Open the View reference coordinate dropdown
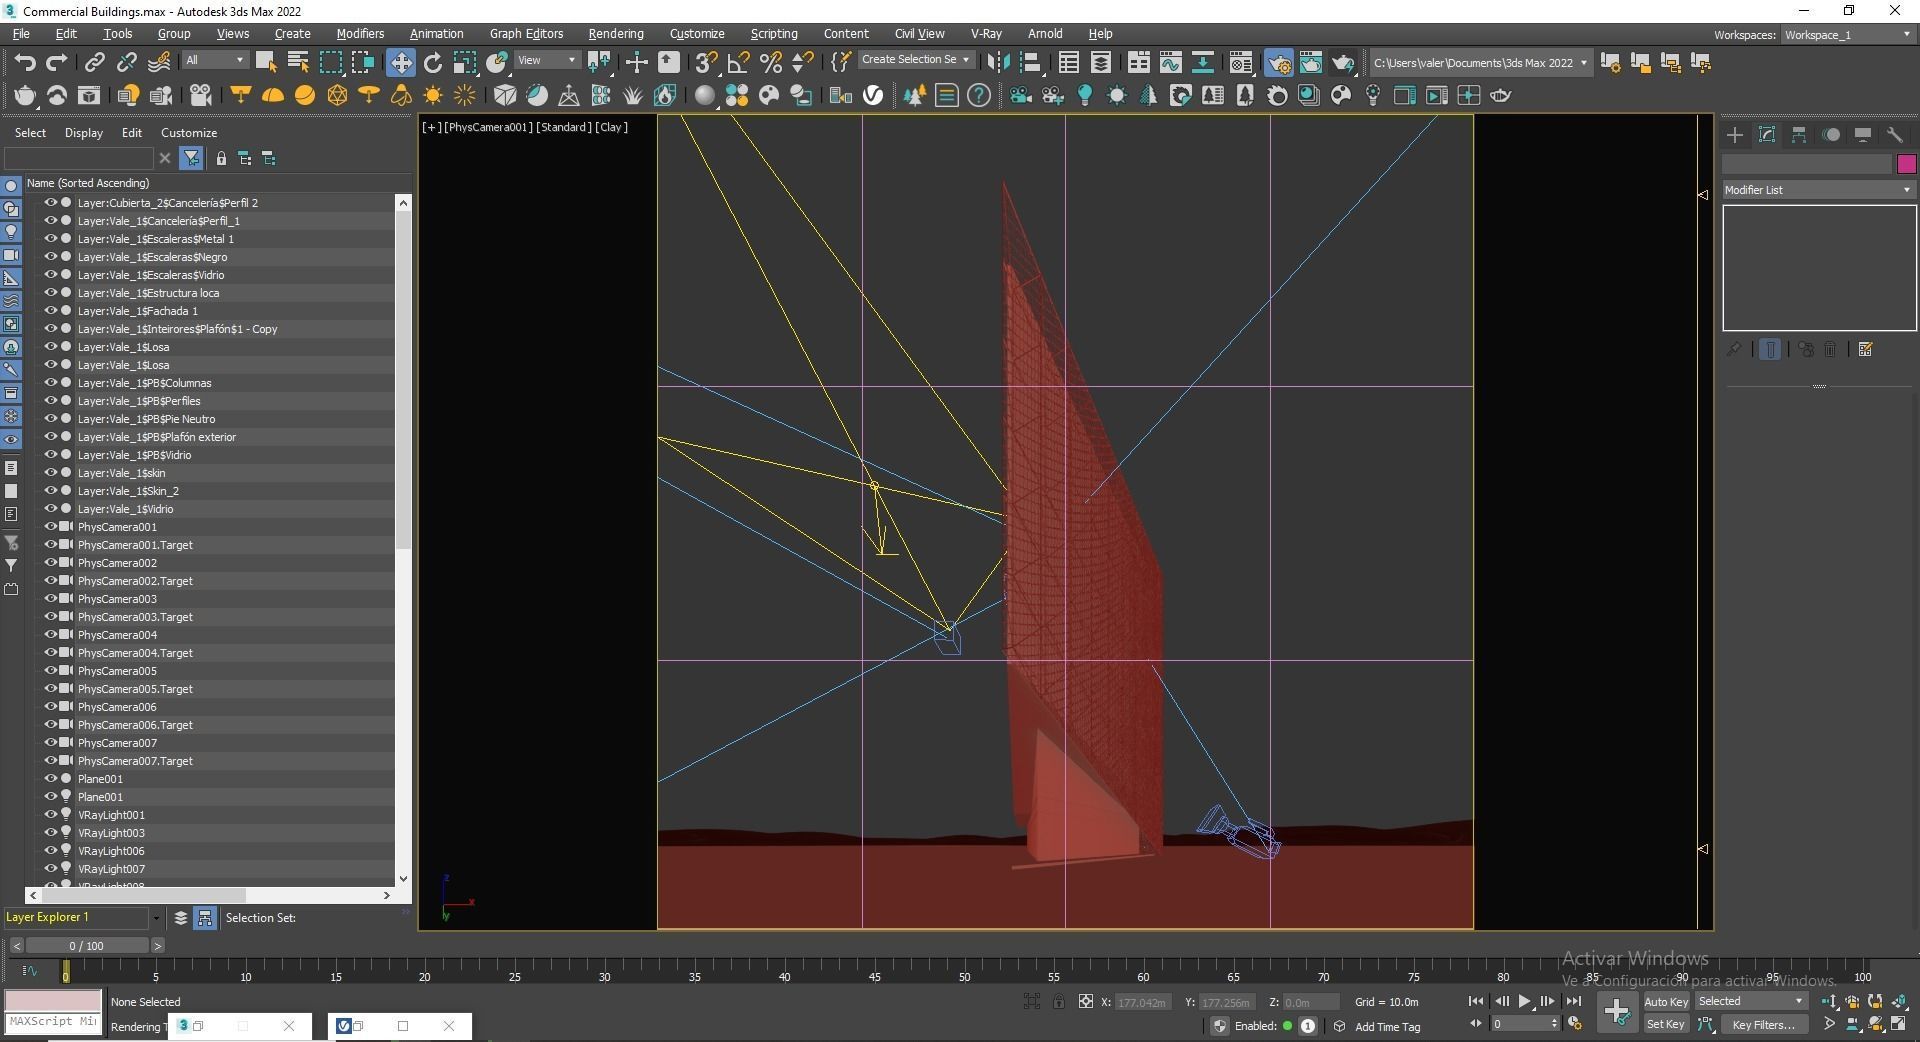 pos(546,60)
